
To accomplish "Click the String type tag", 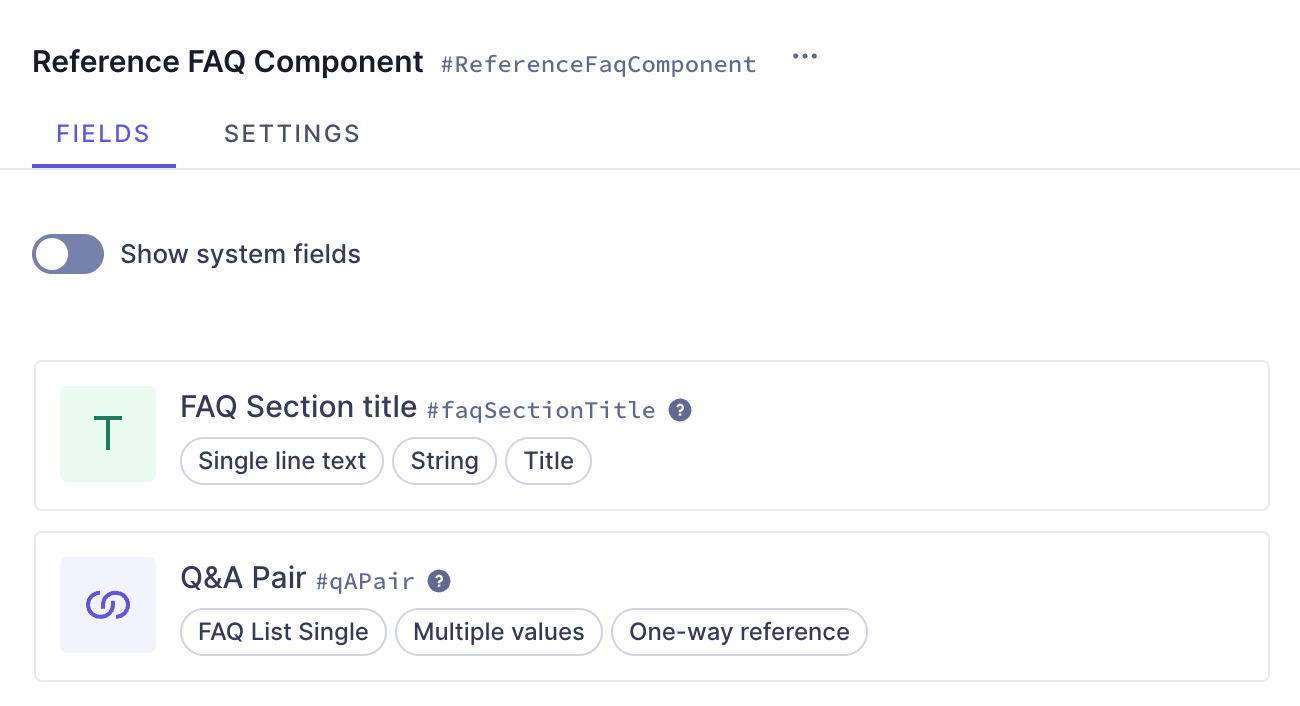I will (x=444, y=461).
